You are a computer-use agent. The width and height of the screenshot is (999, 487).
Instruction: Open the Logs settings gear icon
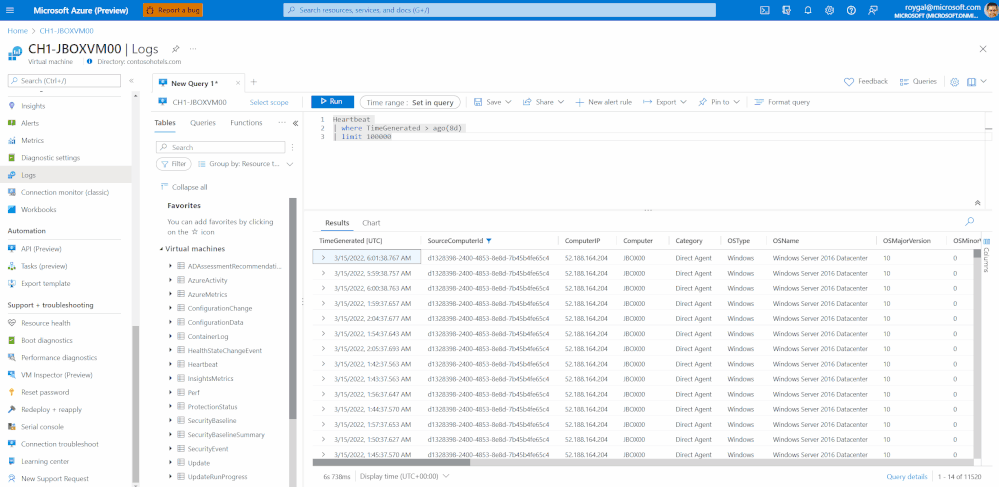click(954, 82)
